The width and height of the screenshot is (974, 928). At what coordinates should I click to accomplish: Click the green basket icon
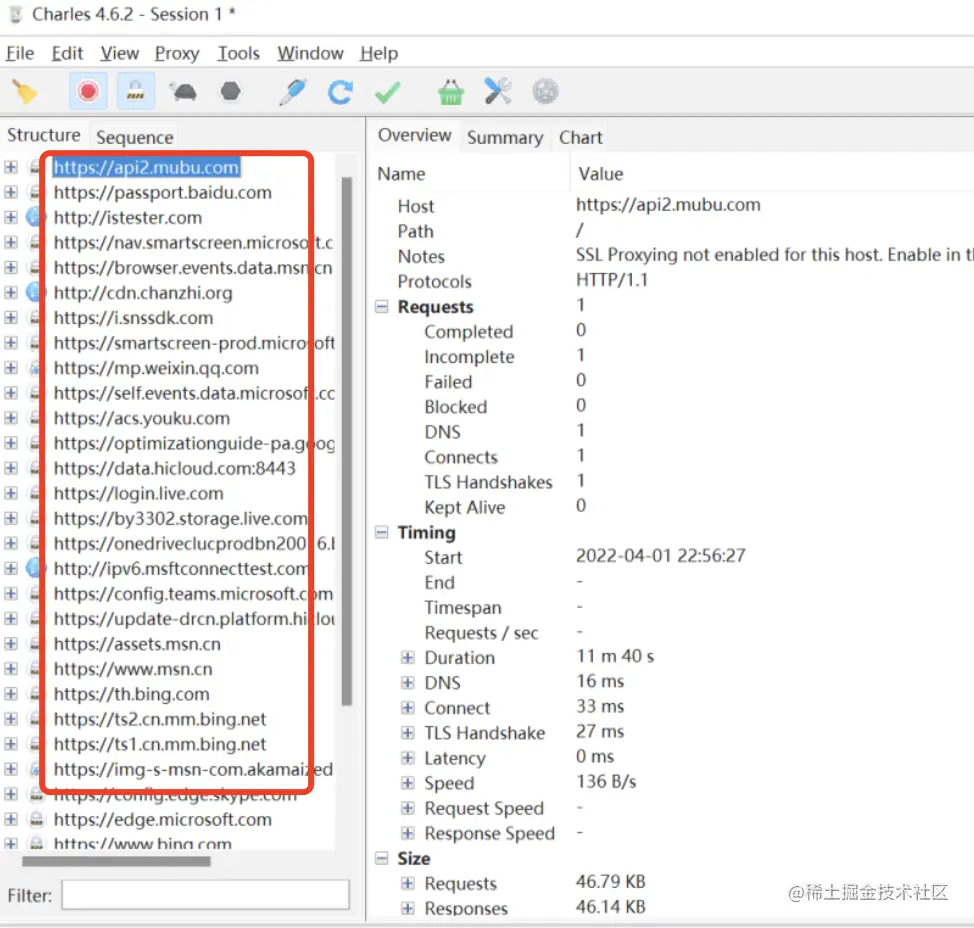coord(450,92)
